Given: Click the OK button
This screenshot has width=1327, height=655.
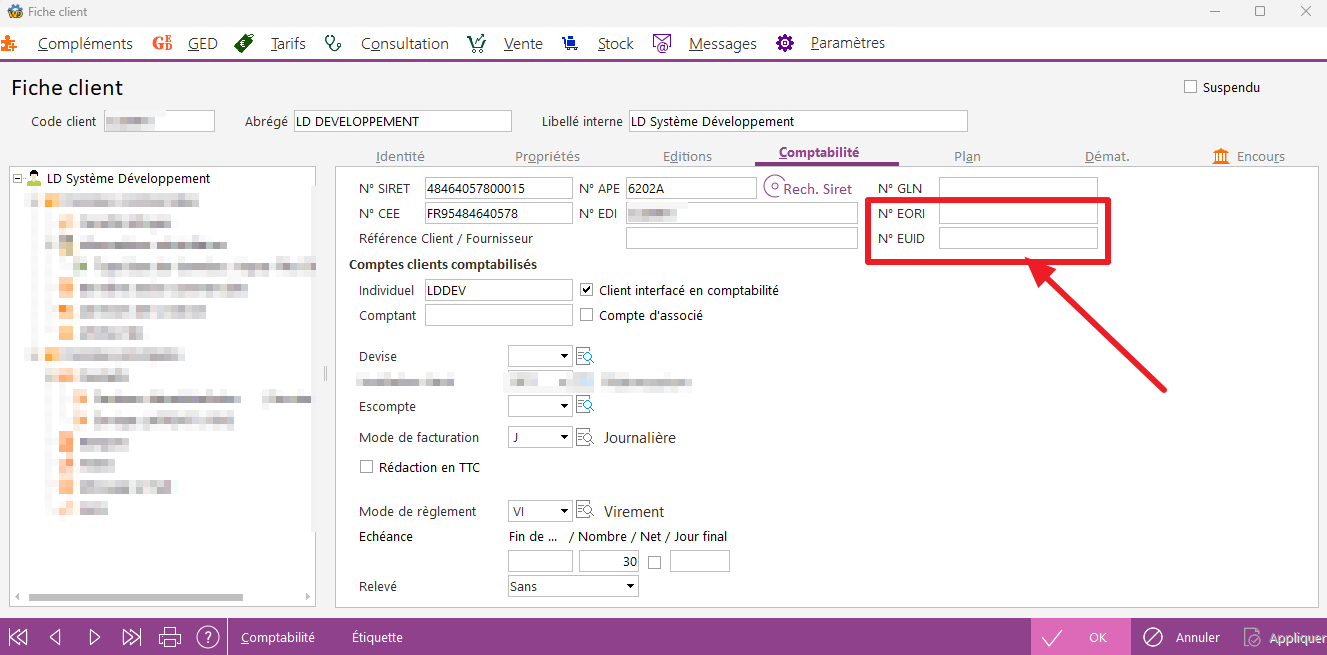Looking at the screenshot, I should (1080, 637).
